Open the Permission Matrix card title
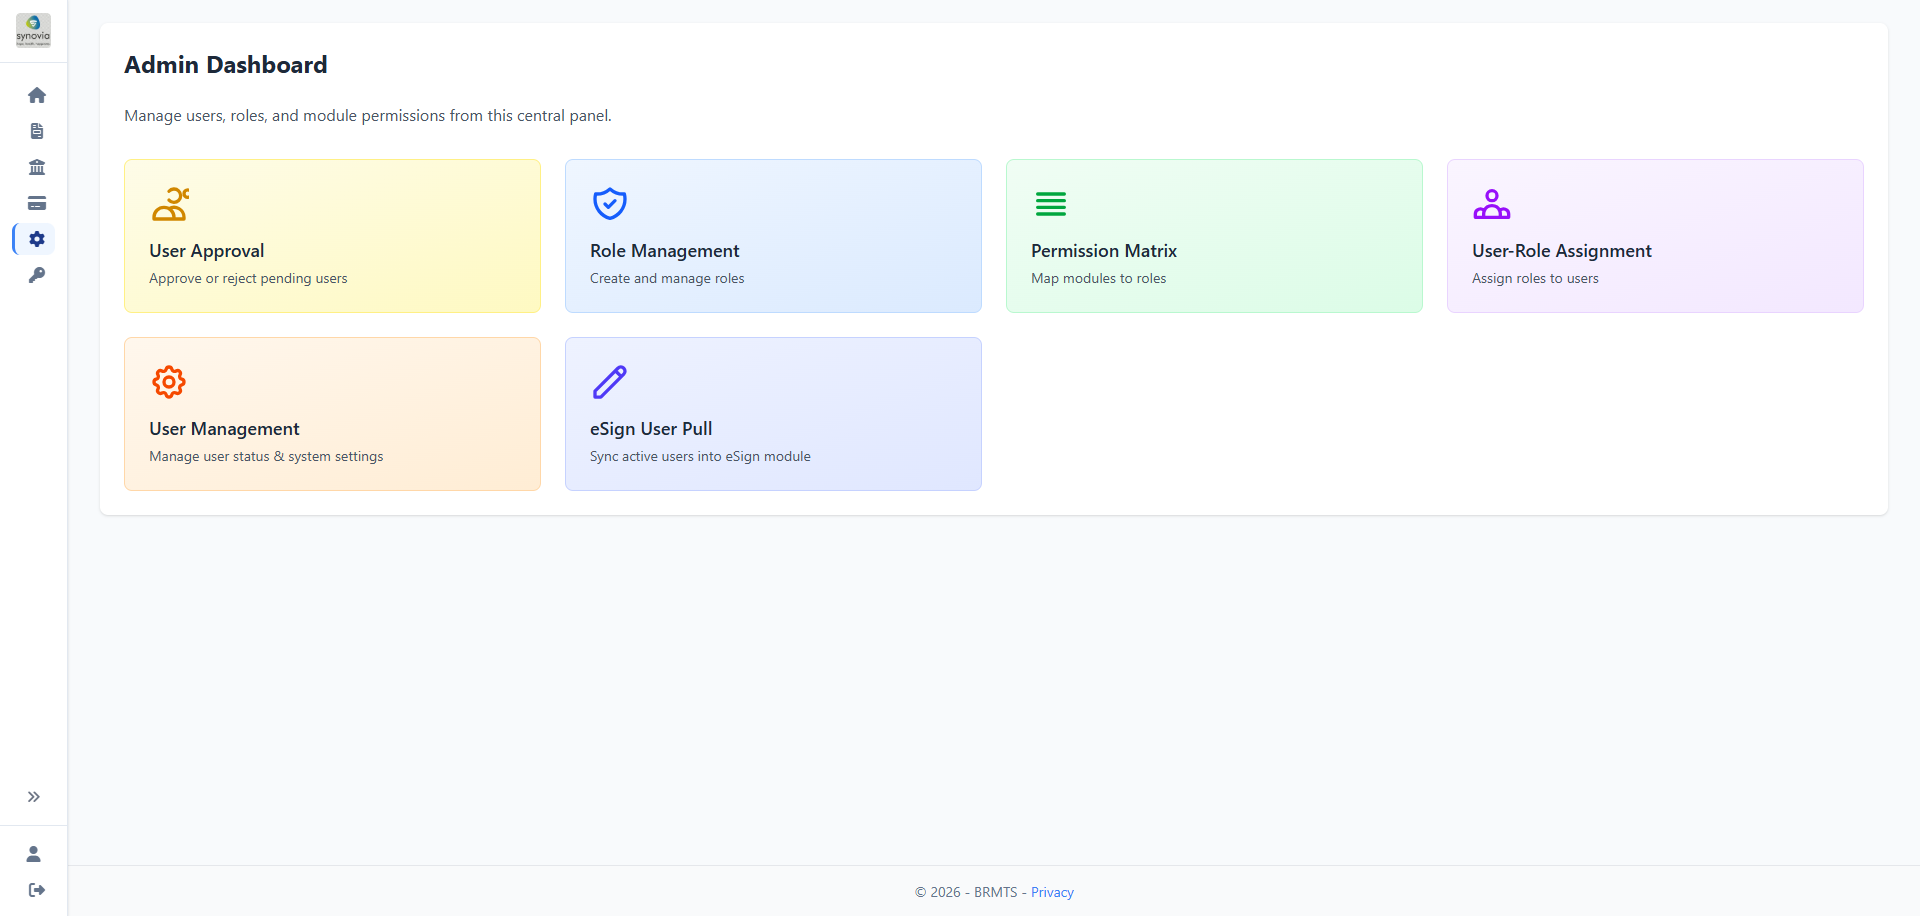This screenshot has height=916, width=1920. click(x=1104, y=251)
